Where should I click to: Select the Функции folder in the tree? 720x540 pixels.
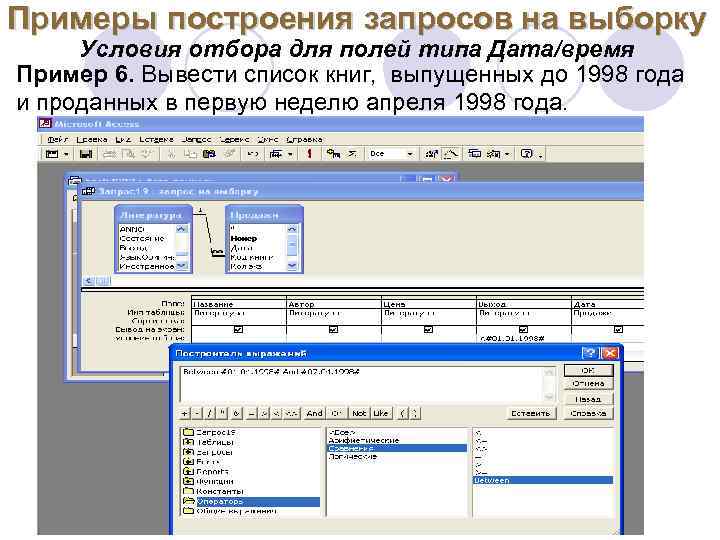209,482
